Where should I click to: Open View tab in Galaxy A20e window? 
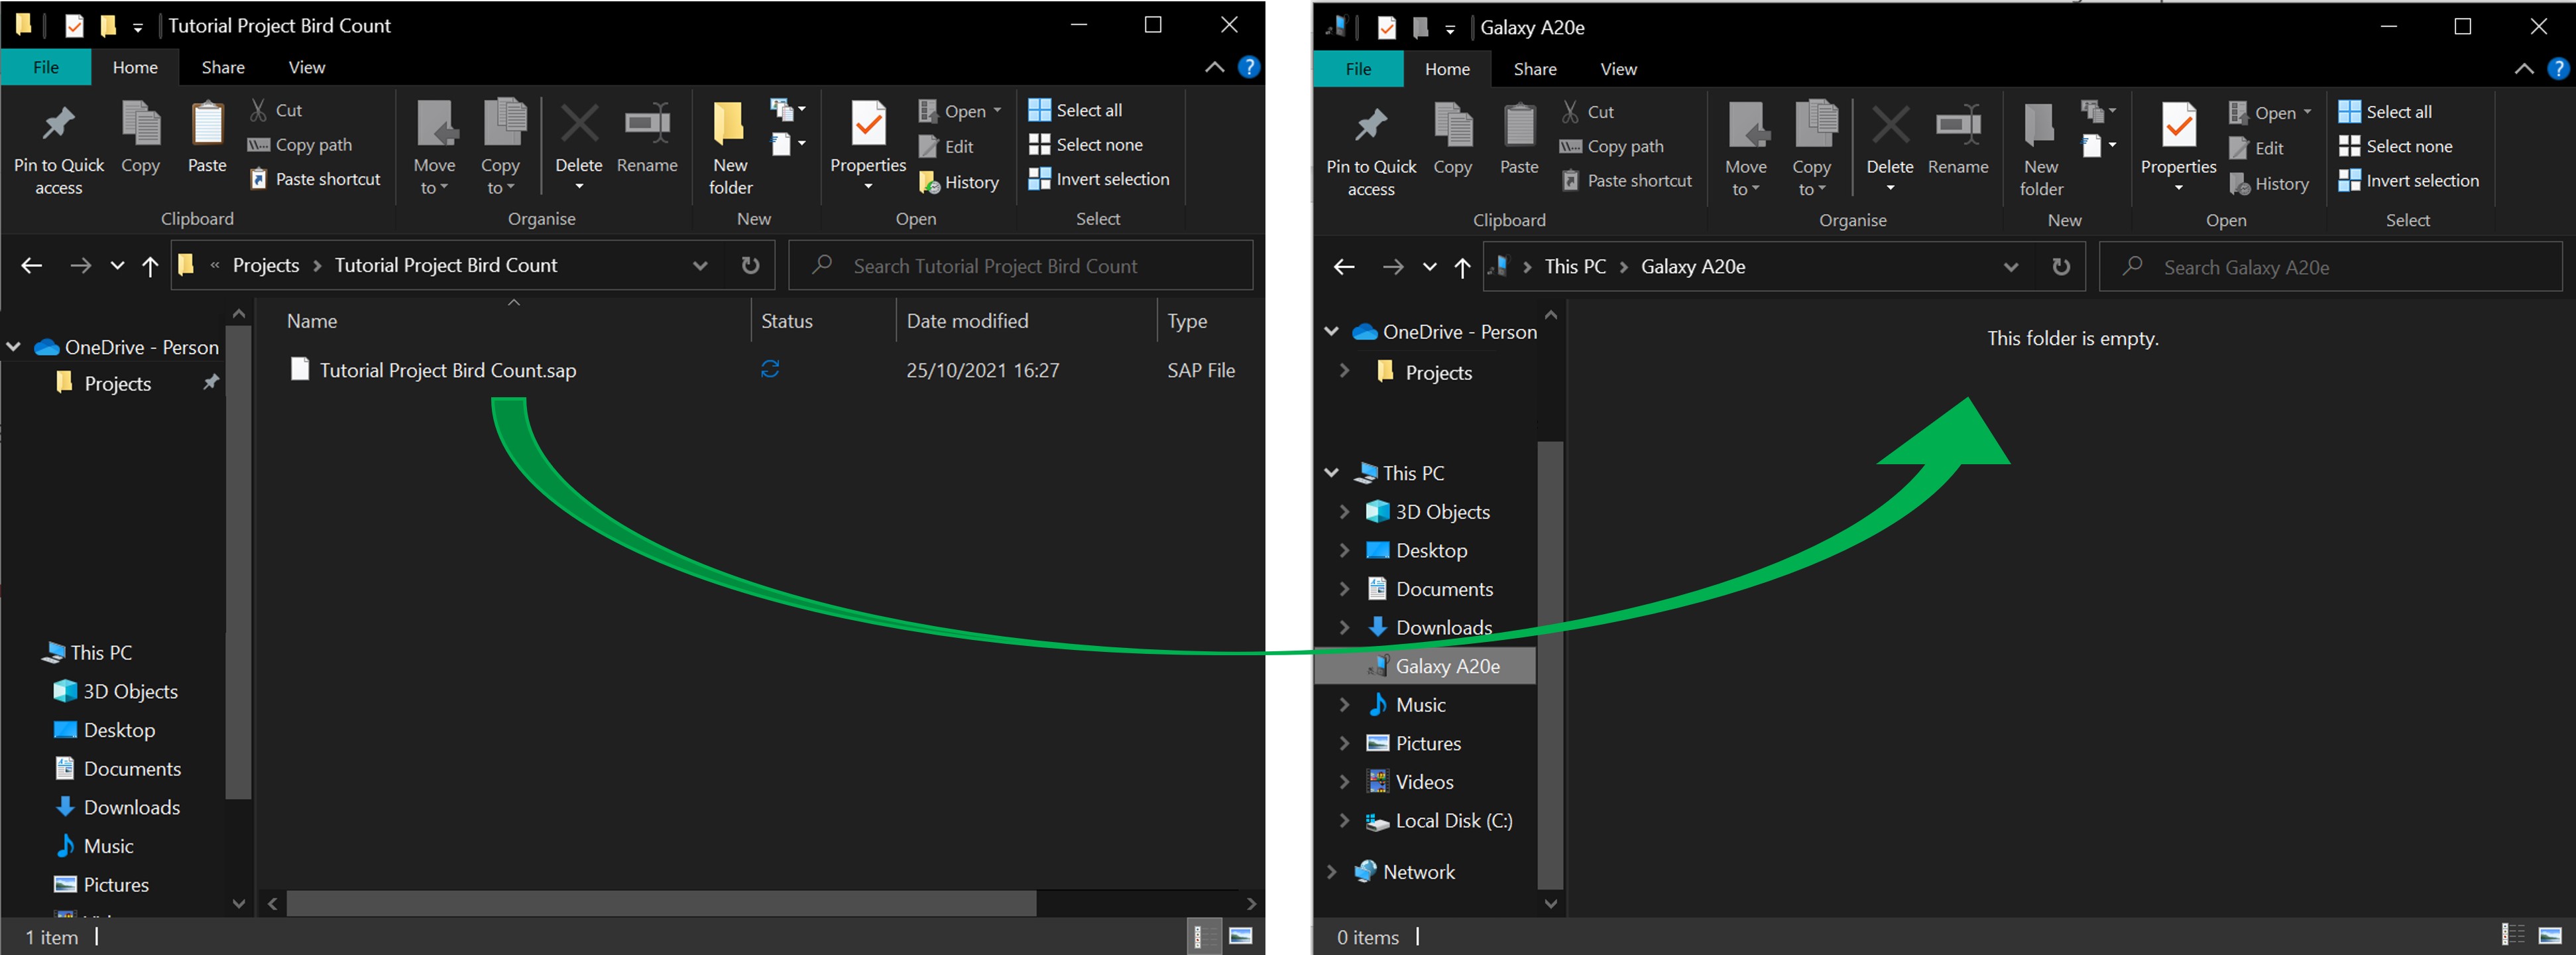1618,69
